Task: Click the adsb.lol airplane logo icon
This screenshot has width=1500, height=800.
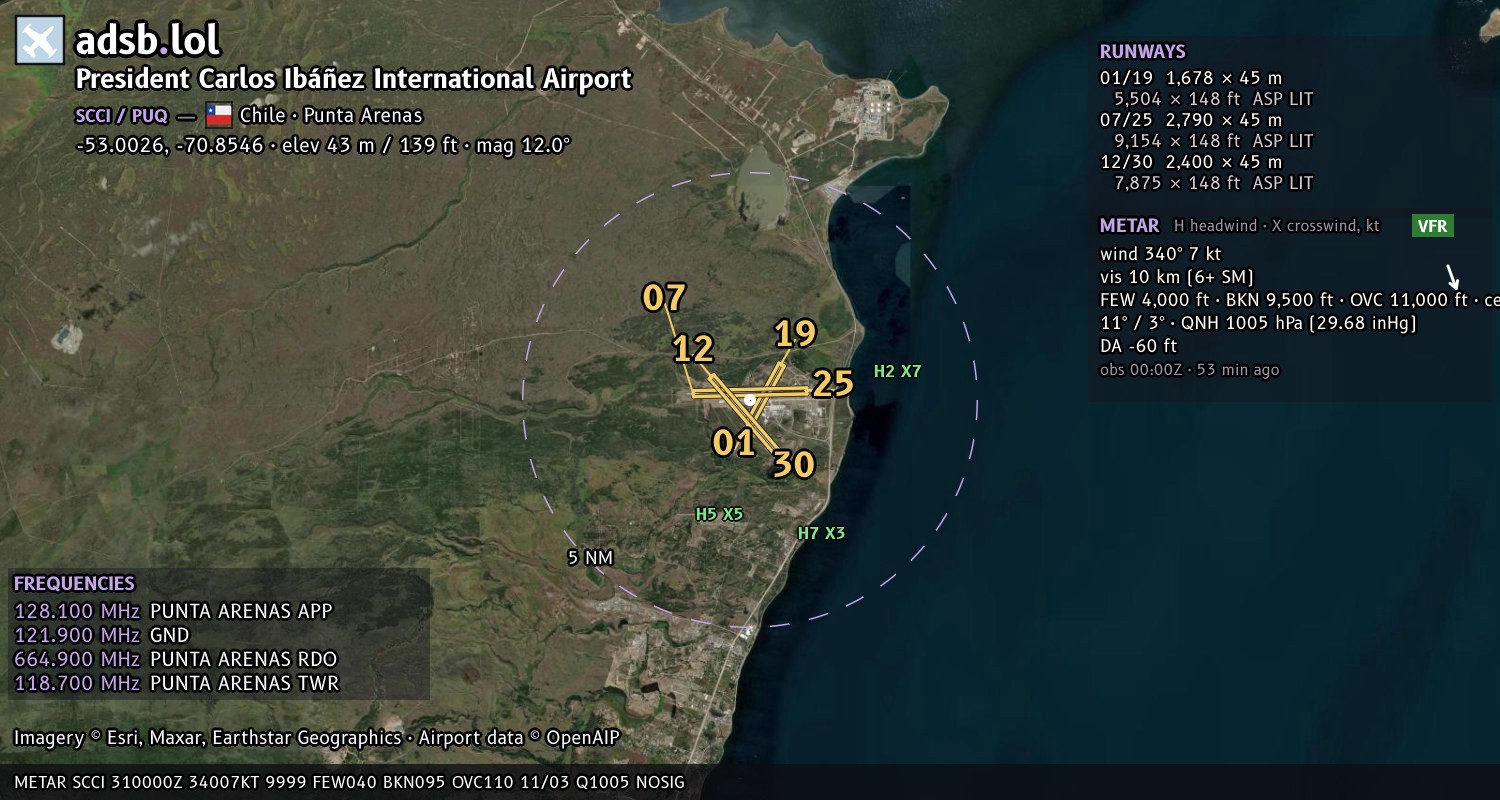Action: coord(40,41)
